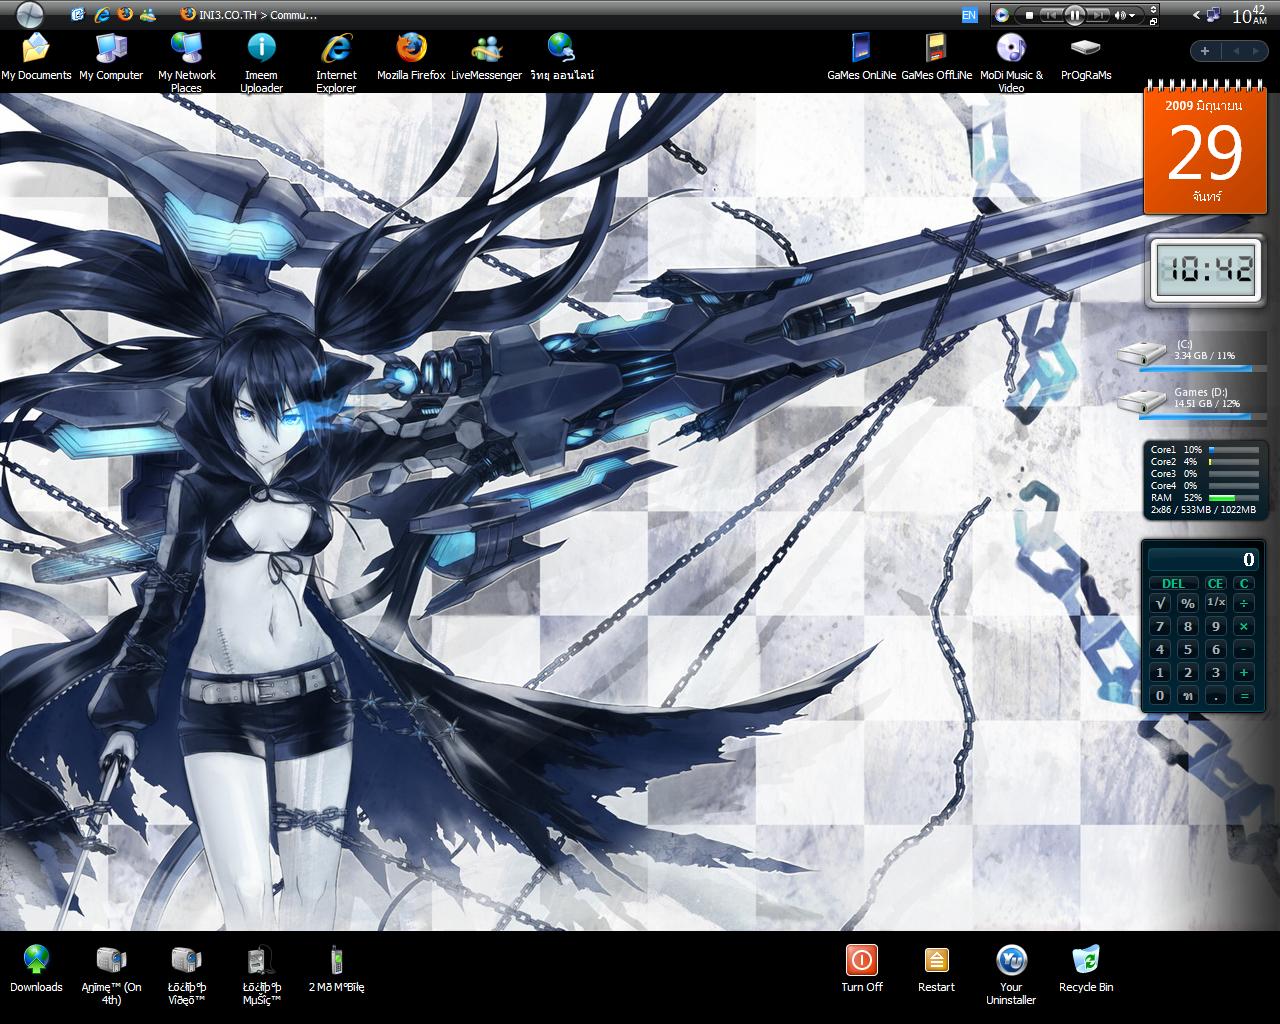The height and width of the screenshot is (1024, 1280).
Task: Open the Downloads shortcut icon
Action: (x=36, y=969)
